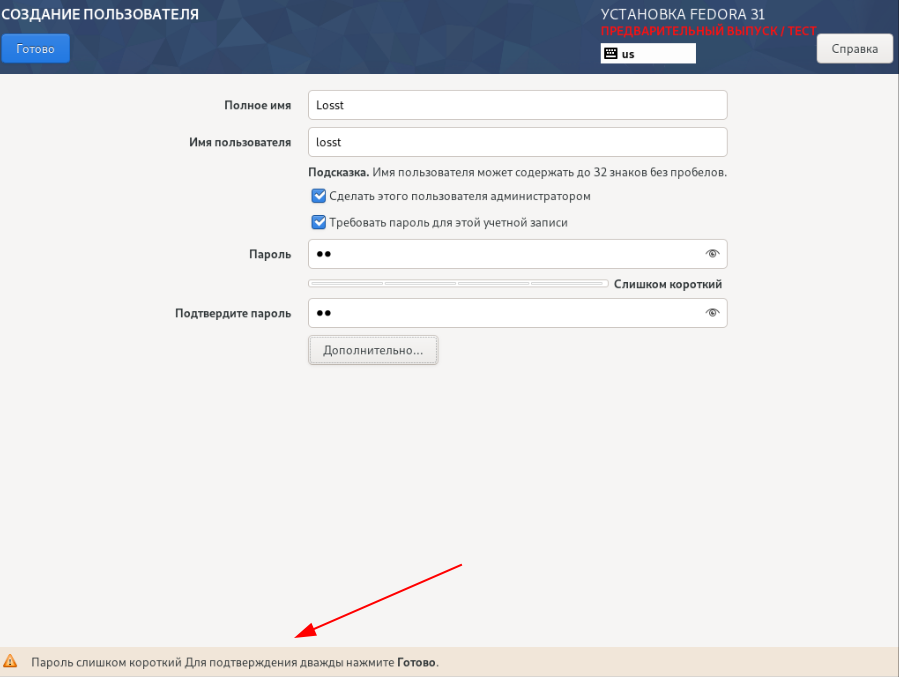Viewport: 899px width, 677px height.
Task: Open the Дополнительно... settings dialog
Action: point(373,350)
